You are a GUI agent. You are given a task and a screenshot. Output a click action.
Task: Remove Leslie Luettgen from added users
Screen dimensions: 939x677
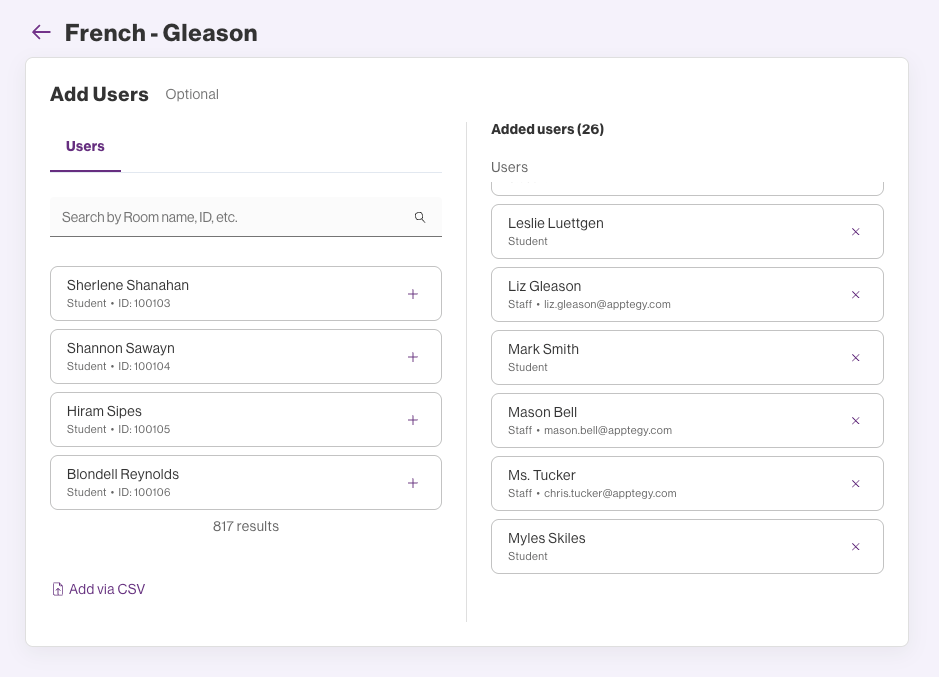tap(855, 232)
